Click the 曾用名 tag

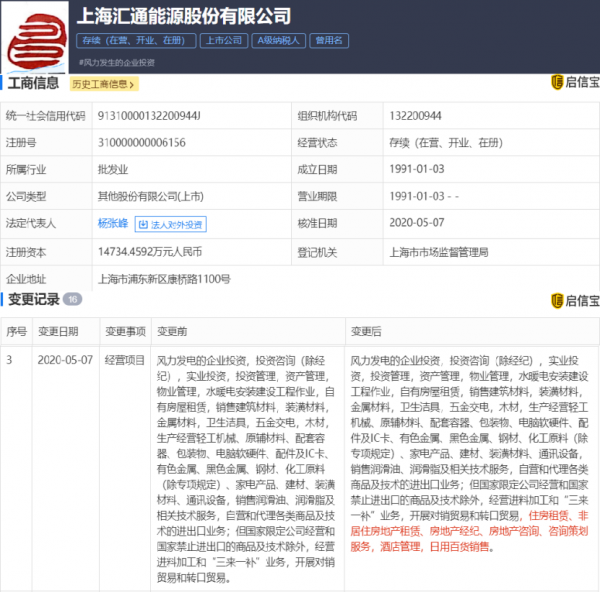click(329, 41)
